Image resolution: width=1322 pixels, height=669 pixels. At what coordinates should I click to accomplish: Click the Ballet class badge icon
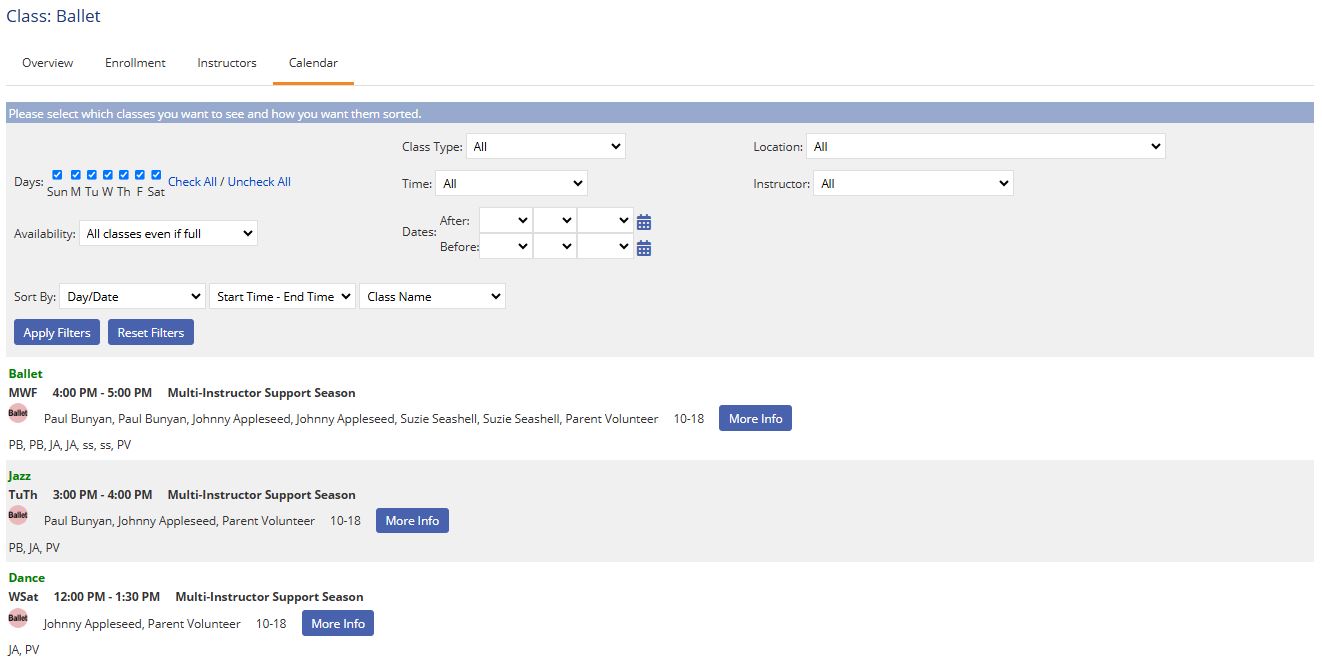18,413
